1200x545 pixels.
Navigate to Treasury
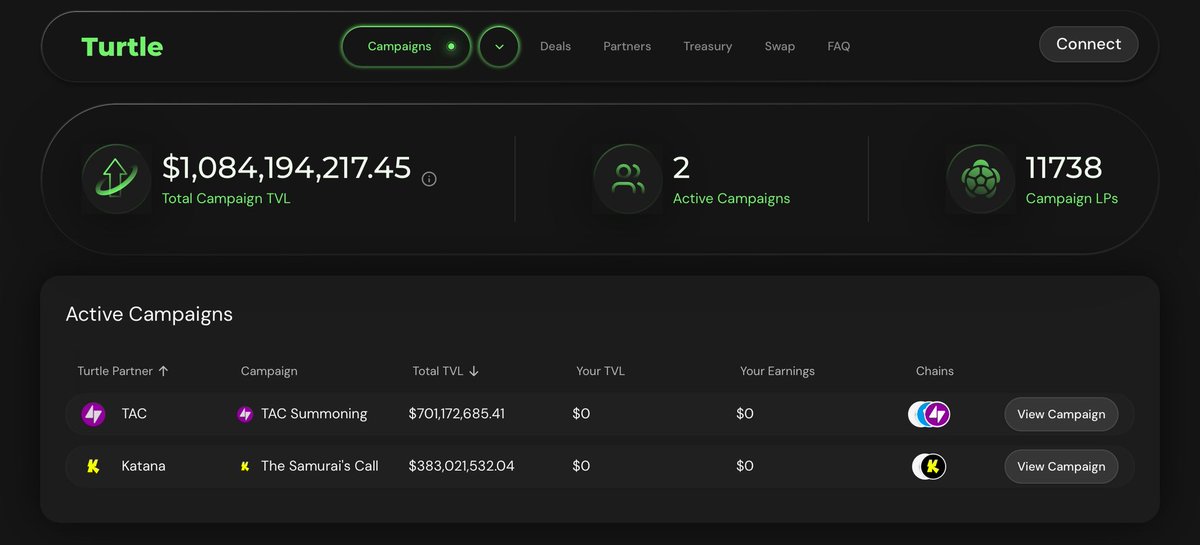click(708, 46)
